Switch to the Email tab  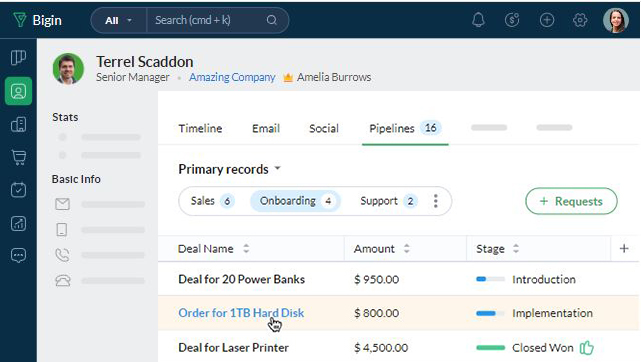coord(266,128)
